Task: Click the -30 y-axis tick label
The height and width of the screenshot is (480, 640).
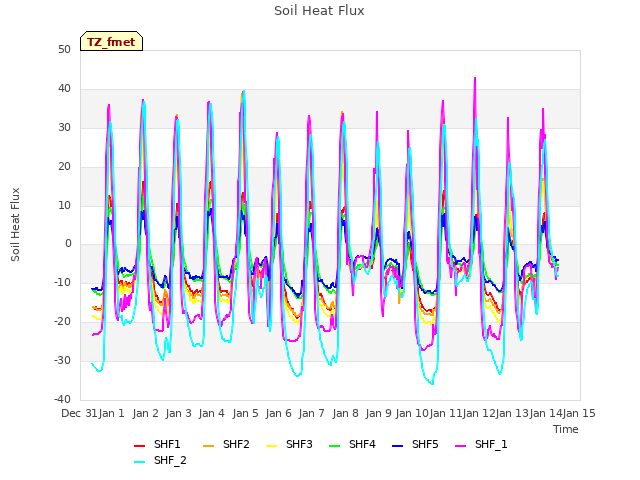Action: click(62, 360)
